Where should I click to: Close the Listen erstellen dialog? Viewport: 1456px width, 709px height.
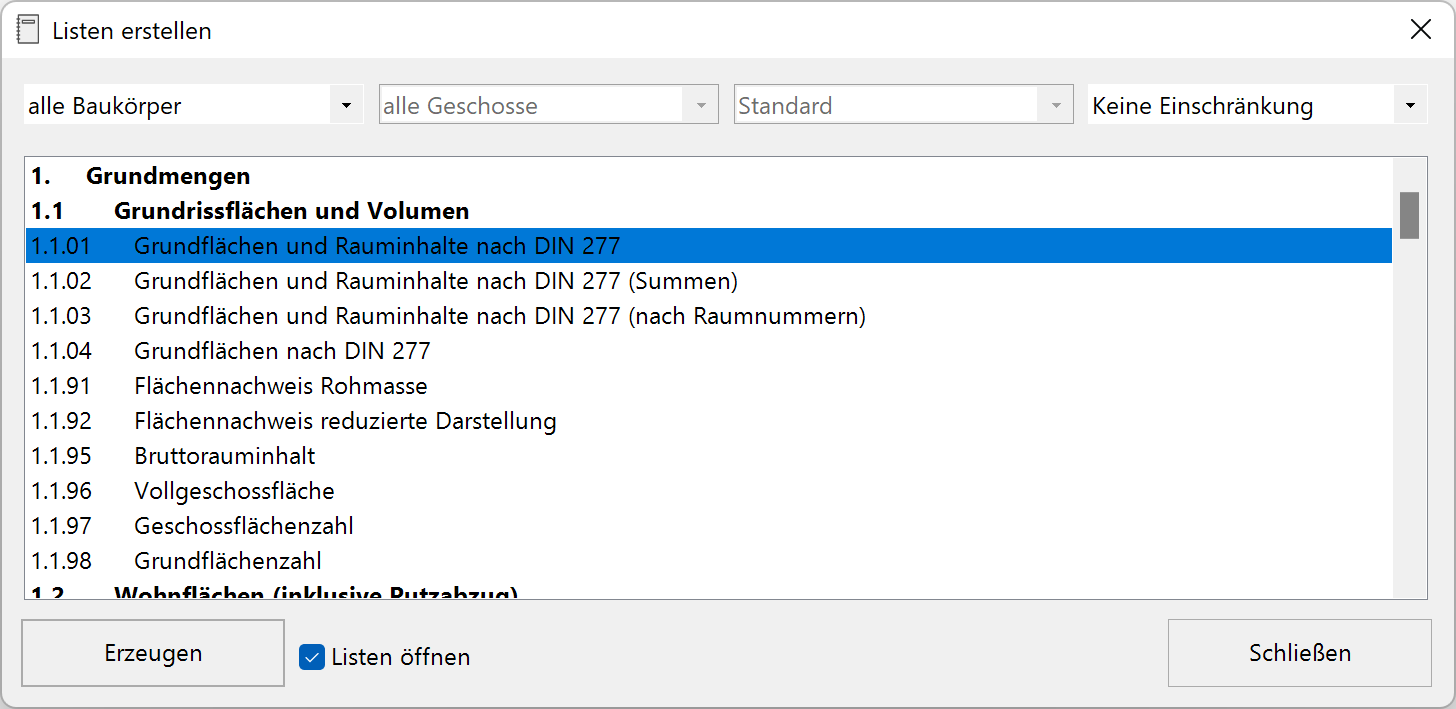pyautogui.click(x=1420, y=30)
